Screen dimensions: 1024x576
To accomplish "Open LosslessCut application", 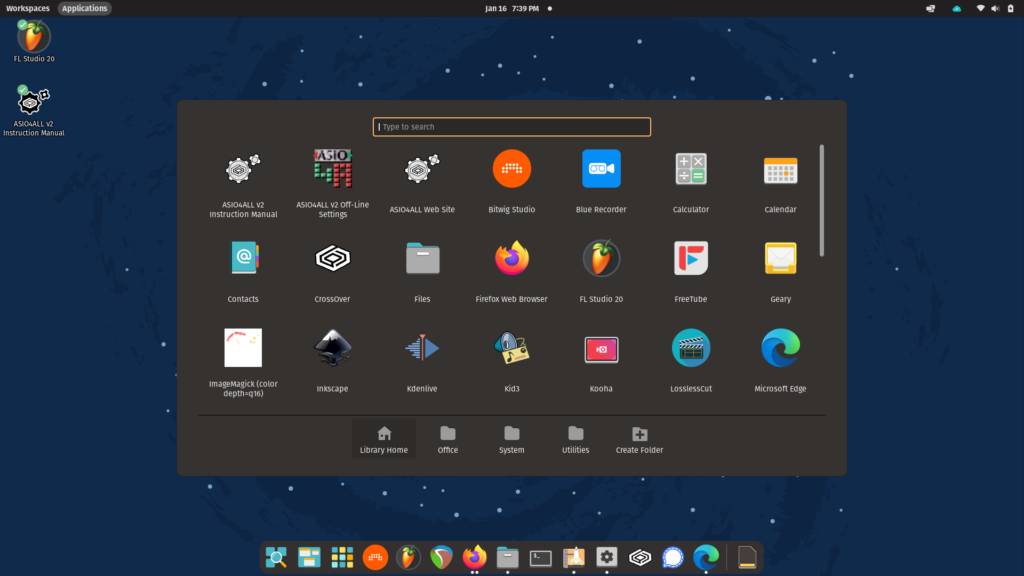I will (691, 349).
